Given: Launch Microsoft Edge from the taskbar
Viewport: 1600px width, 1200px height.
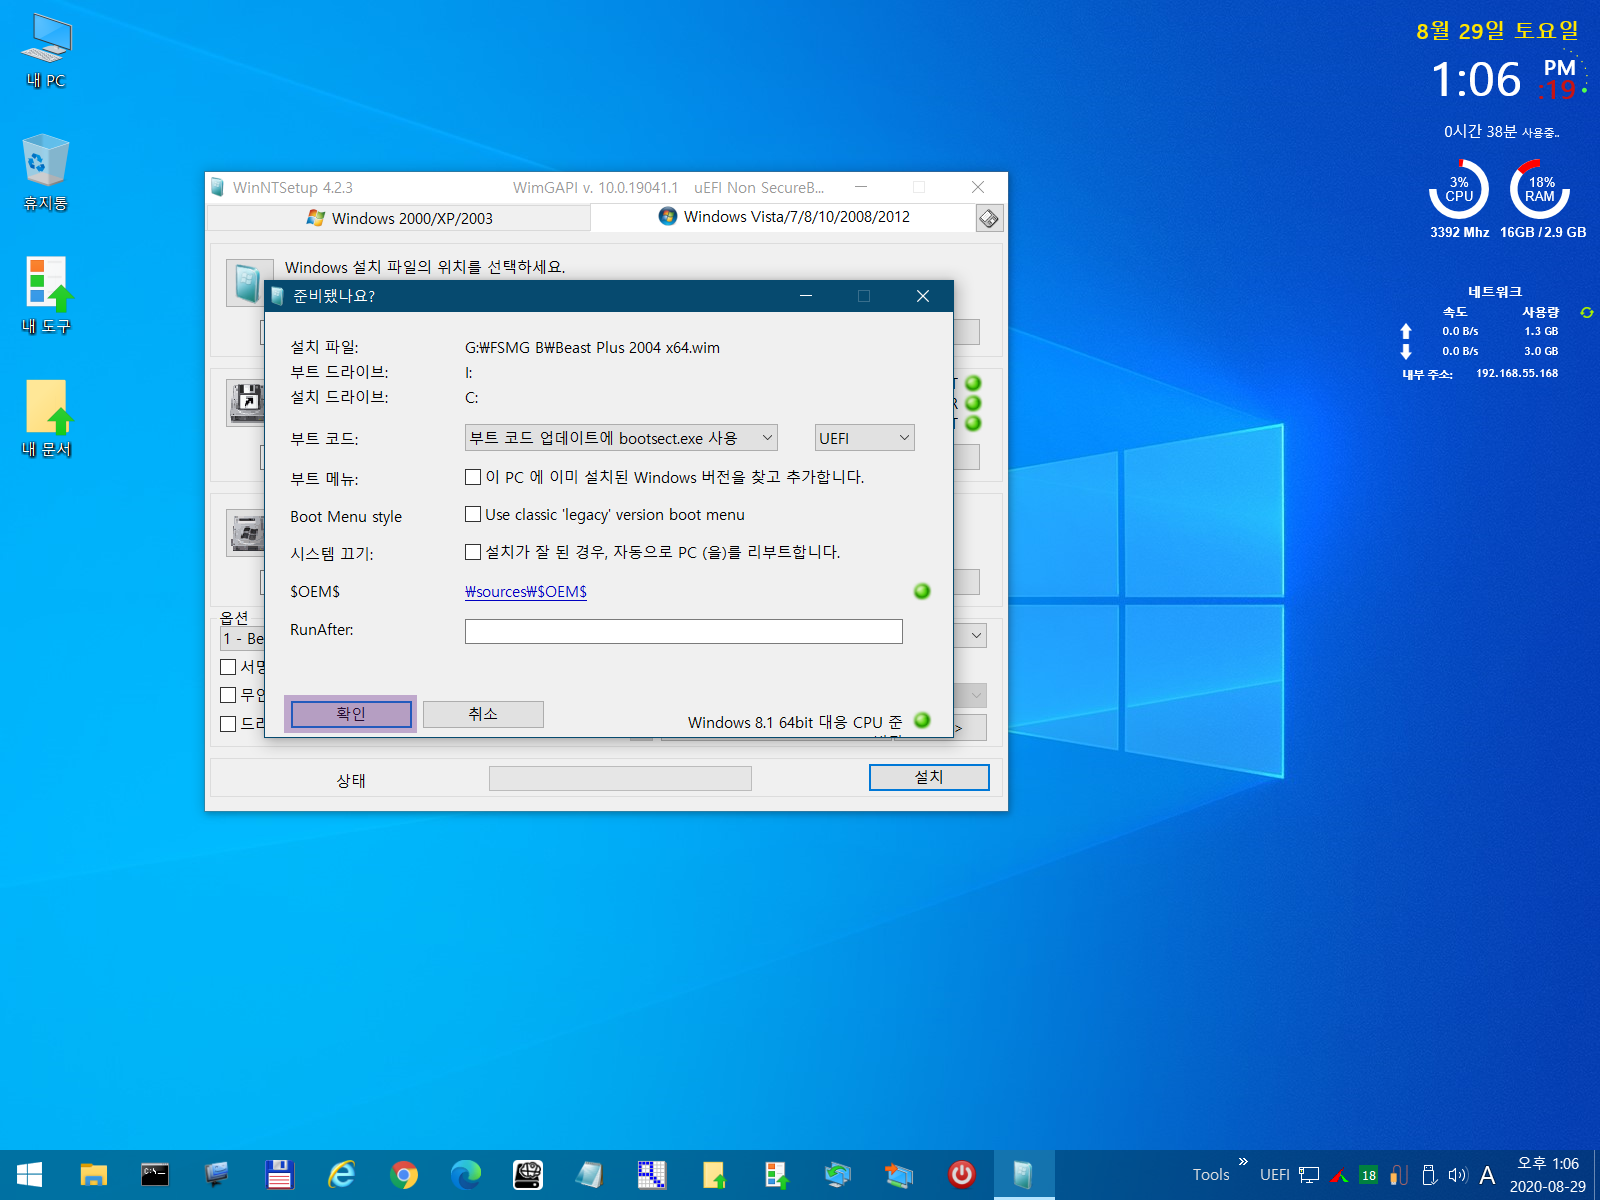Looking at the screenshot, I should point(466,1175).
